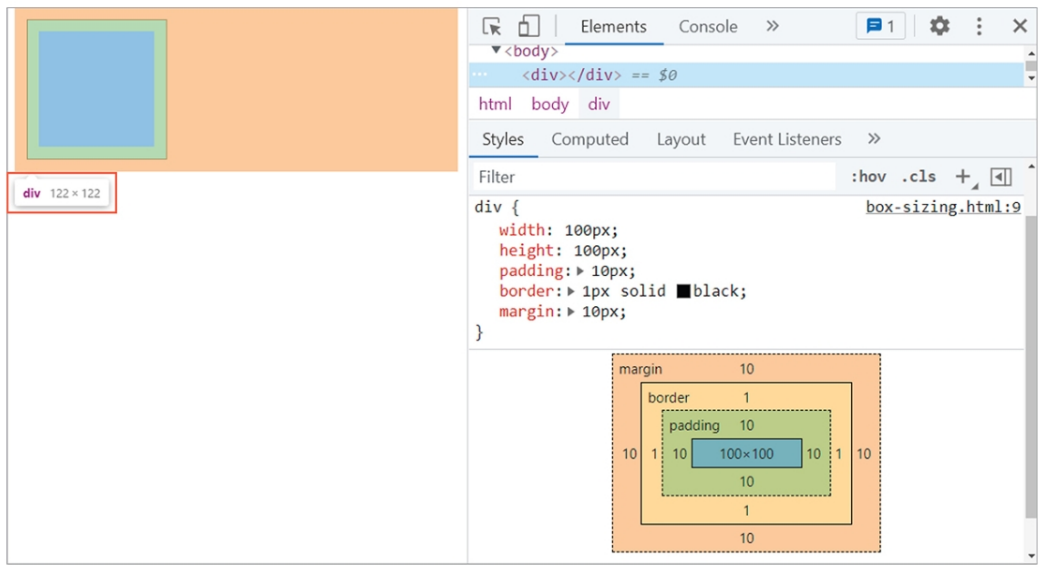Open the black border color swatch
Image resolution: width=1042 pixels, height=567 pixels.
click(x=683, y=291)
